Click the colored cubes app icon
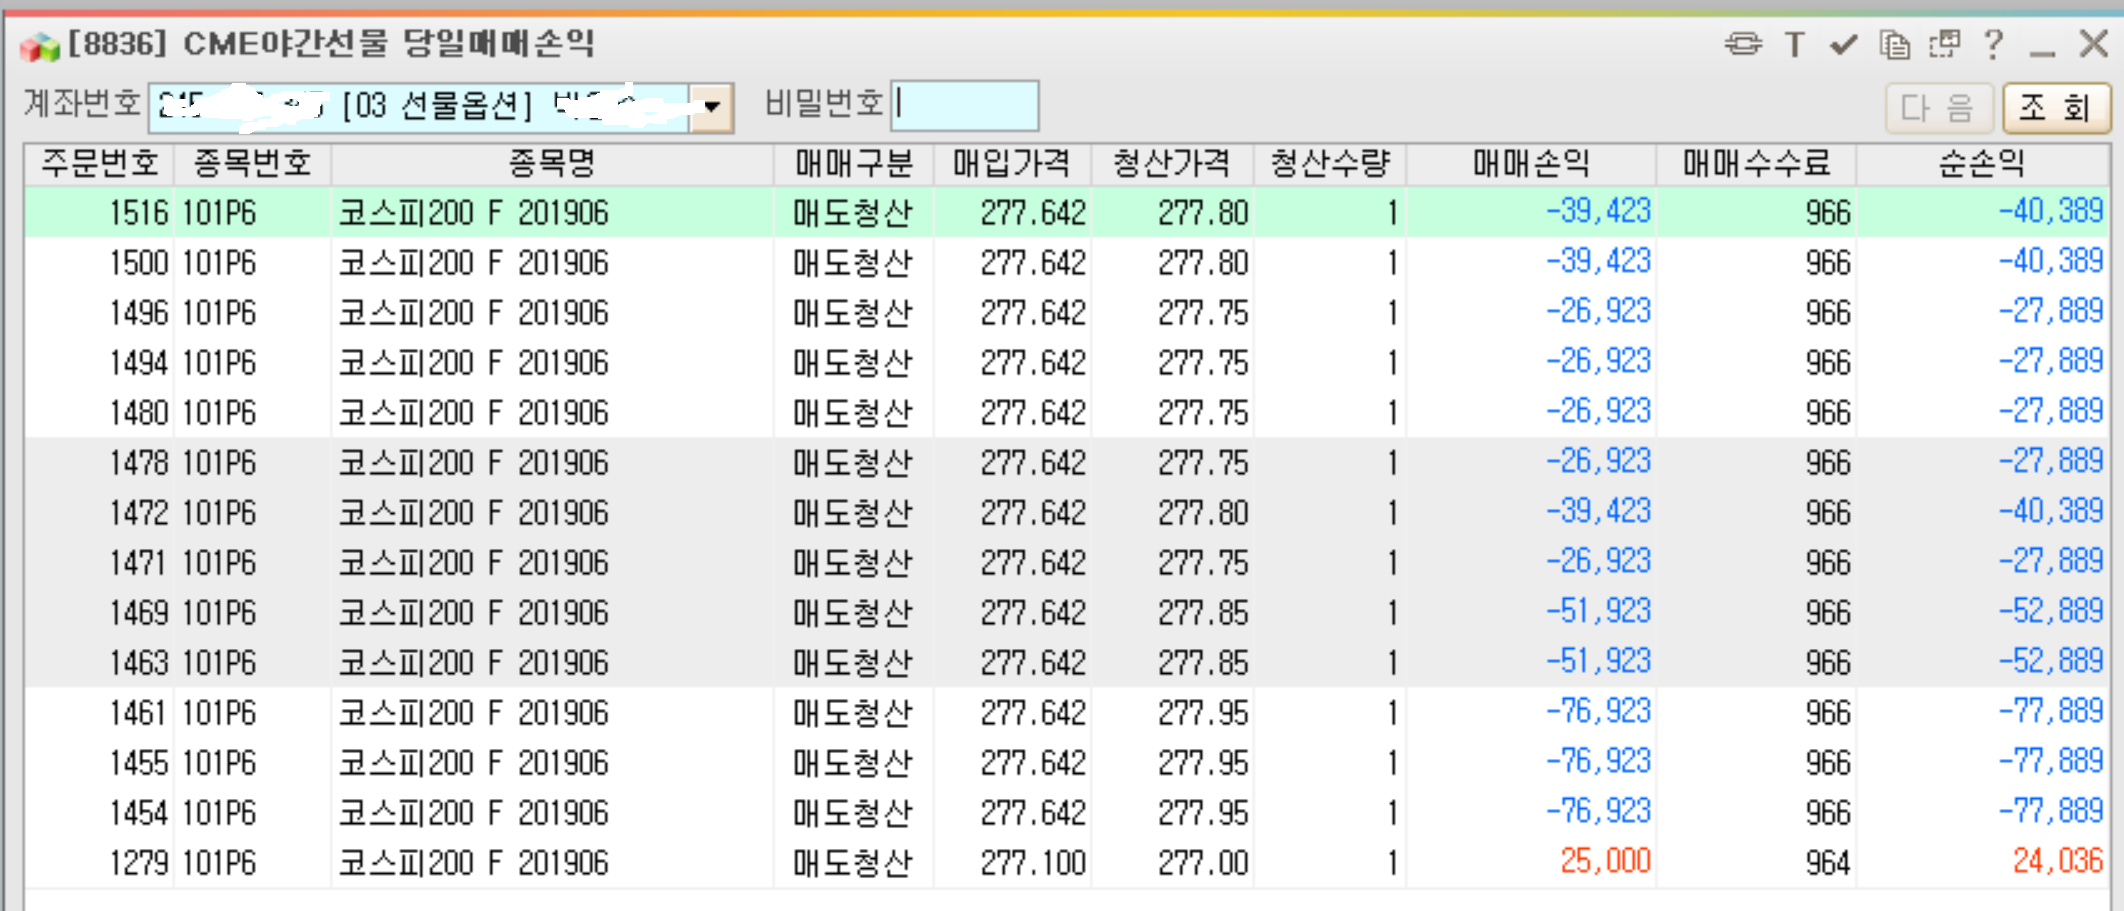This screenshot has height=911, width=2124. (x=40, y=46)
